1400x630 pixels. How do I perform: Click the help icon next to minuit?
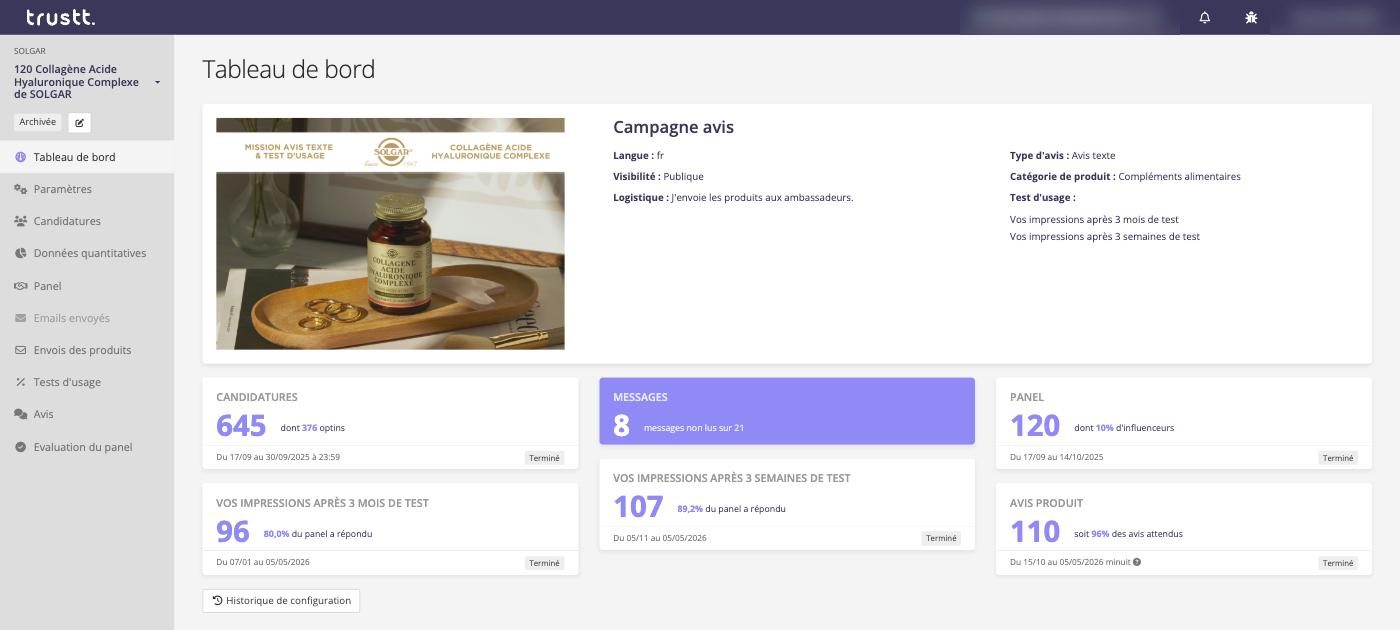click(x=1137, y=562)
